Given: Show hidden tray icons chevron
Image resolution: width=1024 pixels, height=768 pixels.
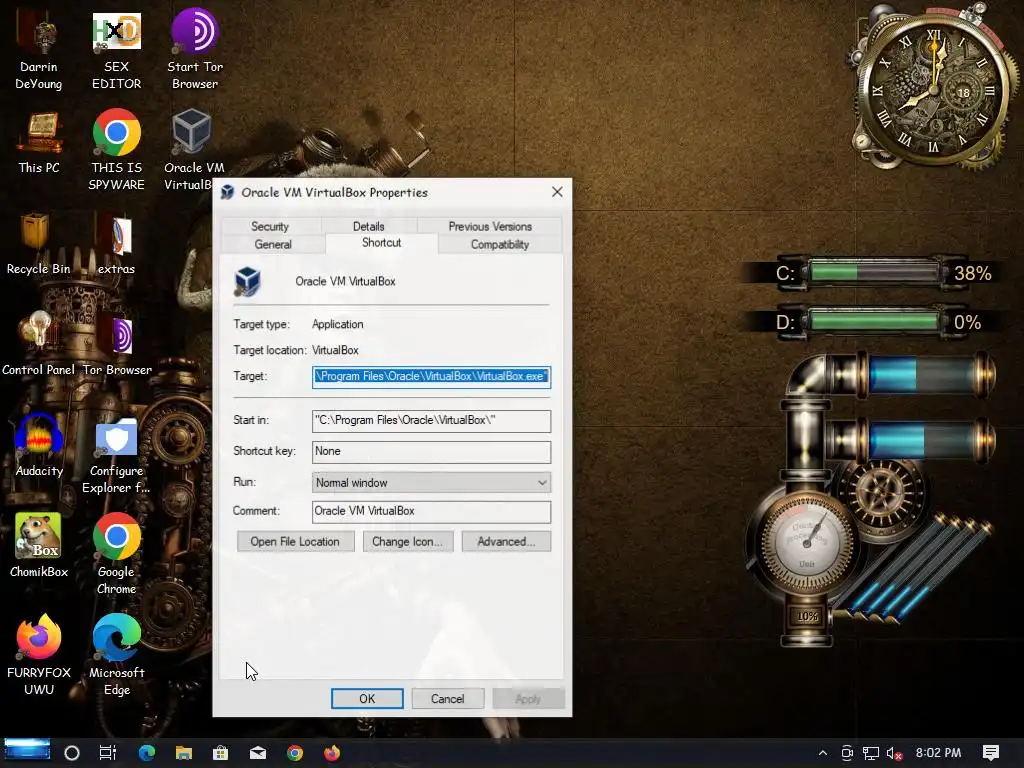Looking at the screenshot, I should tap(823, 753).
